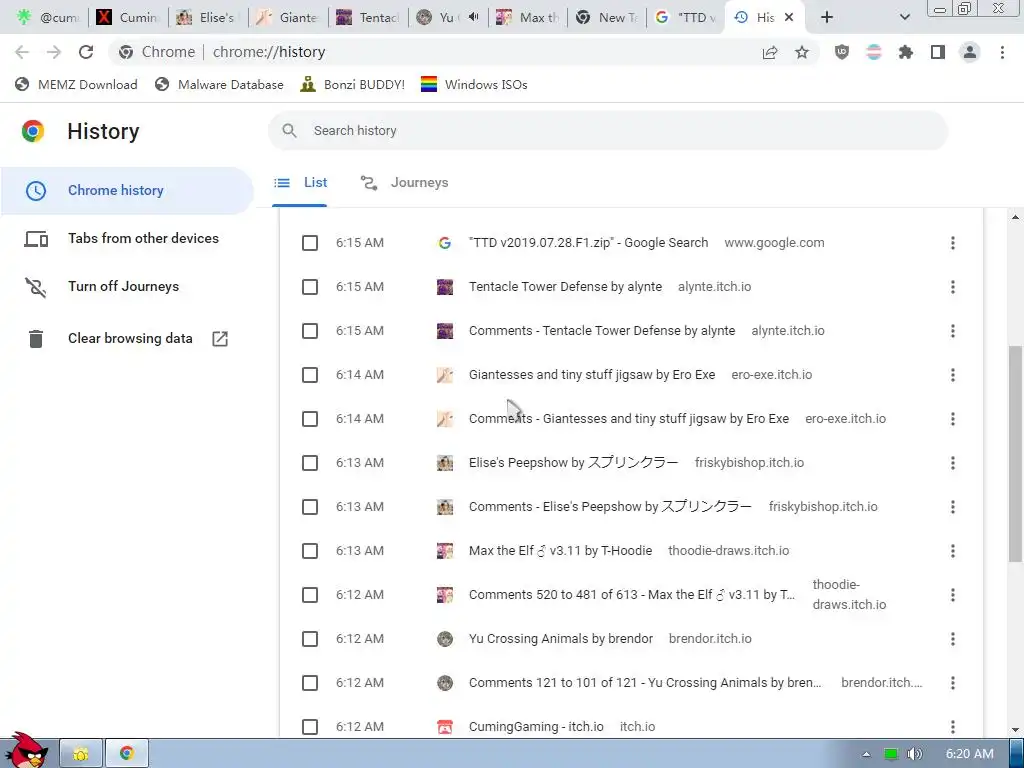Click Angry Birds start button on taskbar
The height and width of the screenshot is (768, 1024).
pyautogui.click(x=26, y=750)
